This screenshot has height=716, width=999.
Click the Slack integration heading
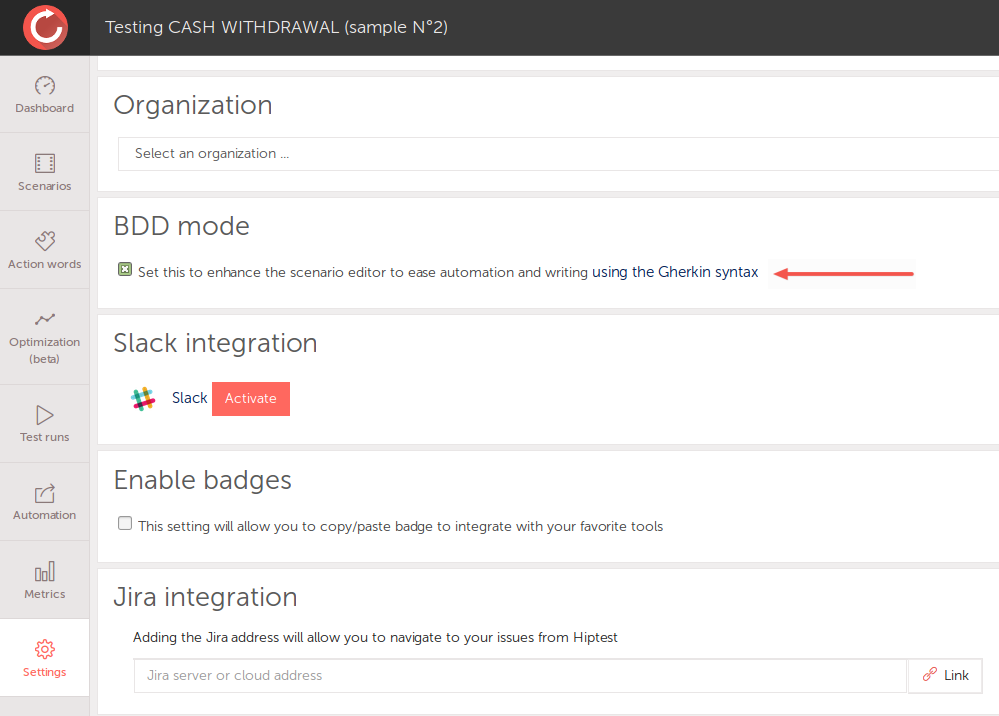click(x=215, y=343)
